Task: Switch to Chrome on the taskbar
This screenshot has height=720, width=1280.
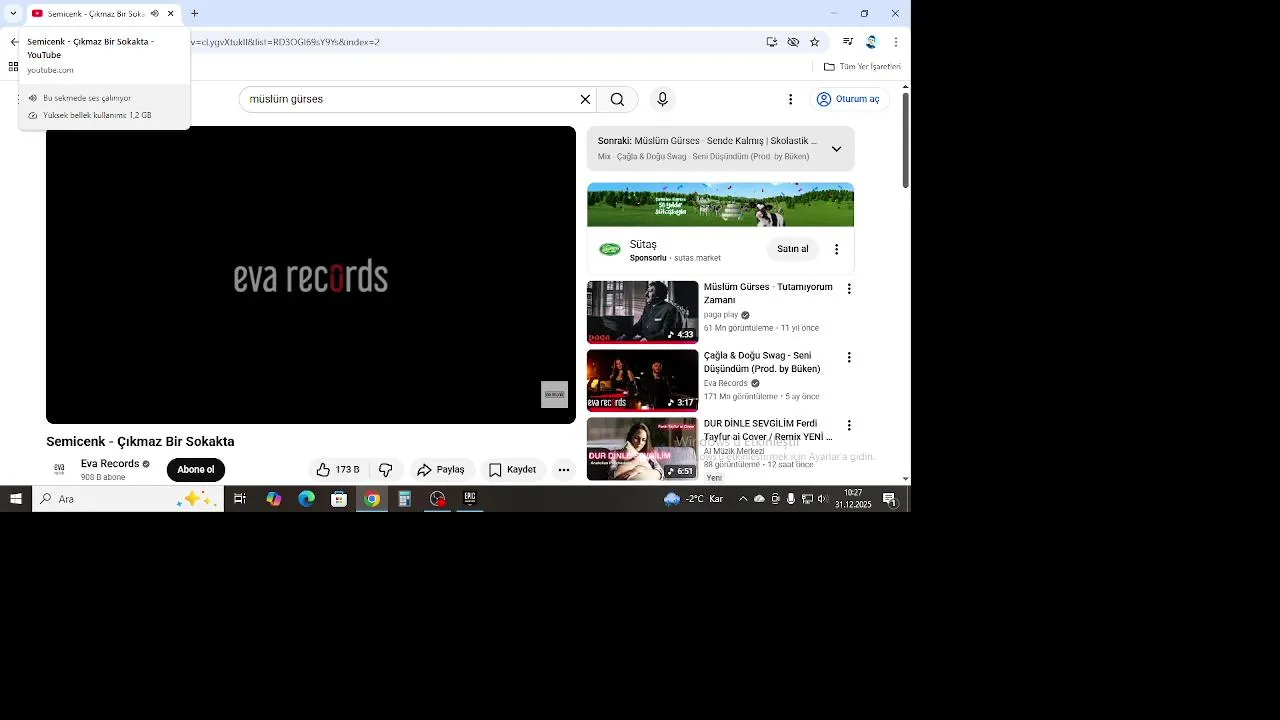Action: coord(372,499)
